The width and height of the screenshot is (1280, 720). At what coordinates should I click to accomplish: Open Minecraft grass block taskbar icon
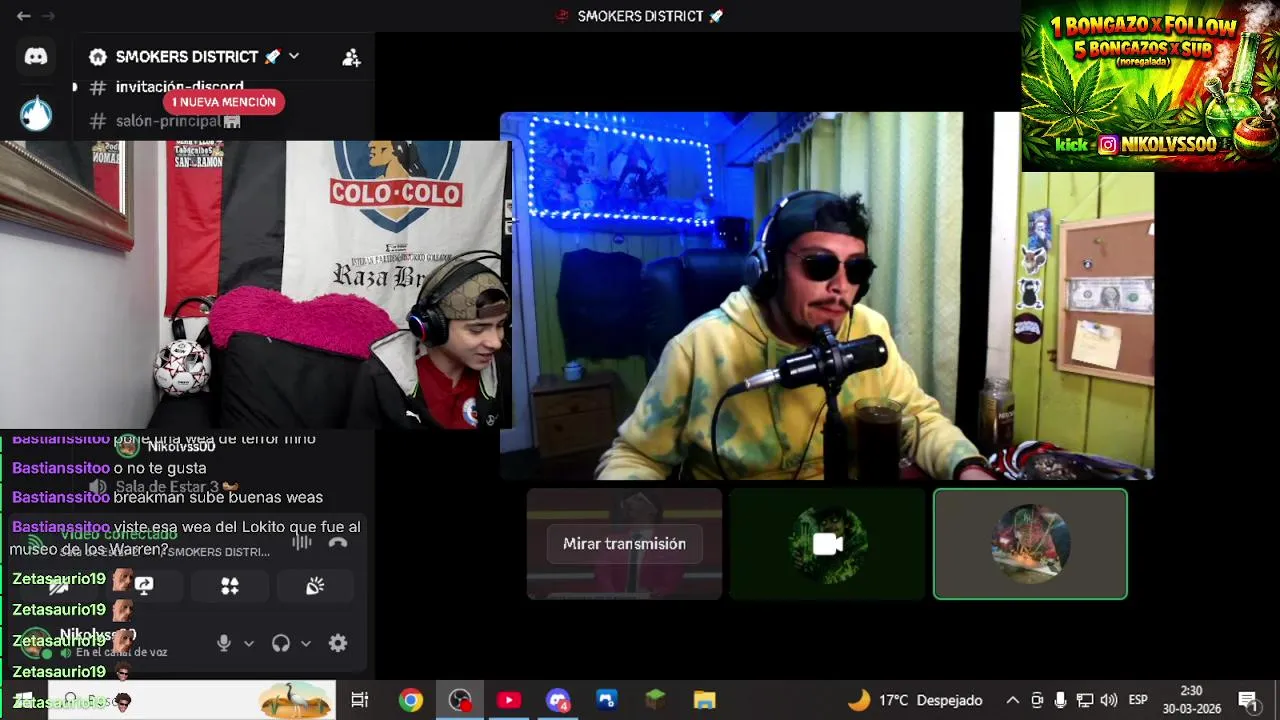click(x=656, y=700)
